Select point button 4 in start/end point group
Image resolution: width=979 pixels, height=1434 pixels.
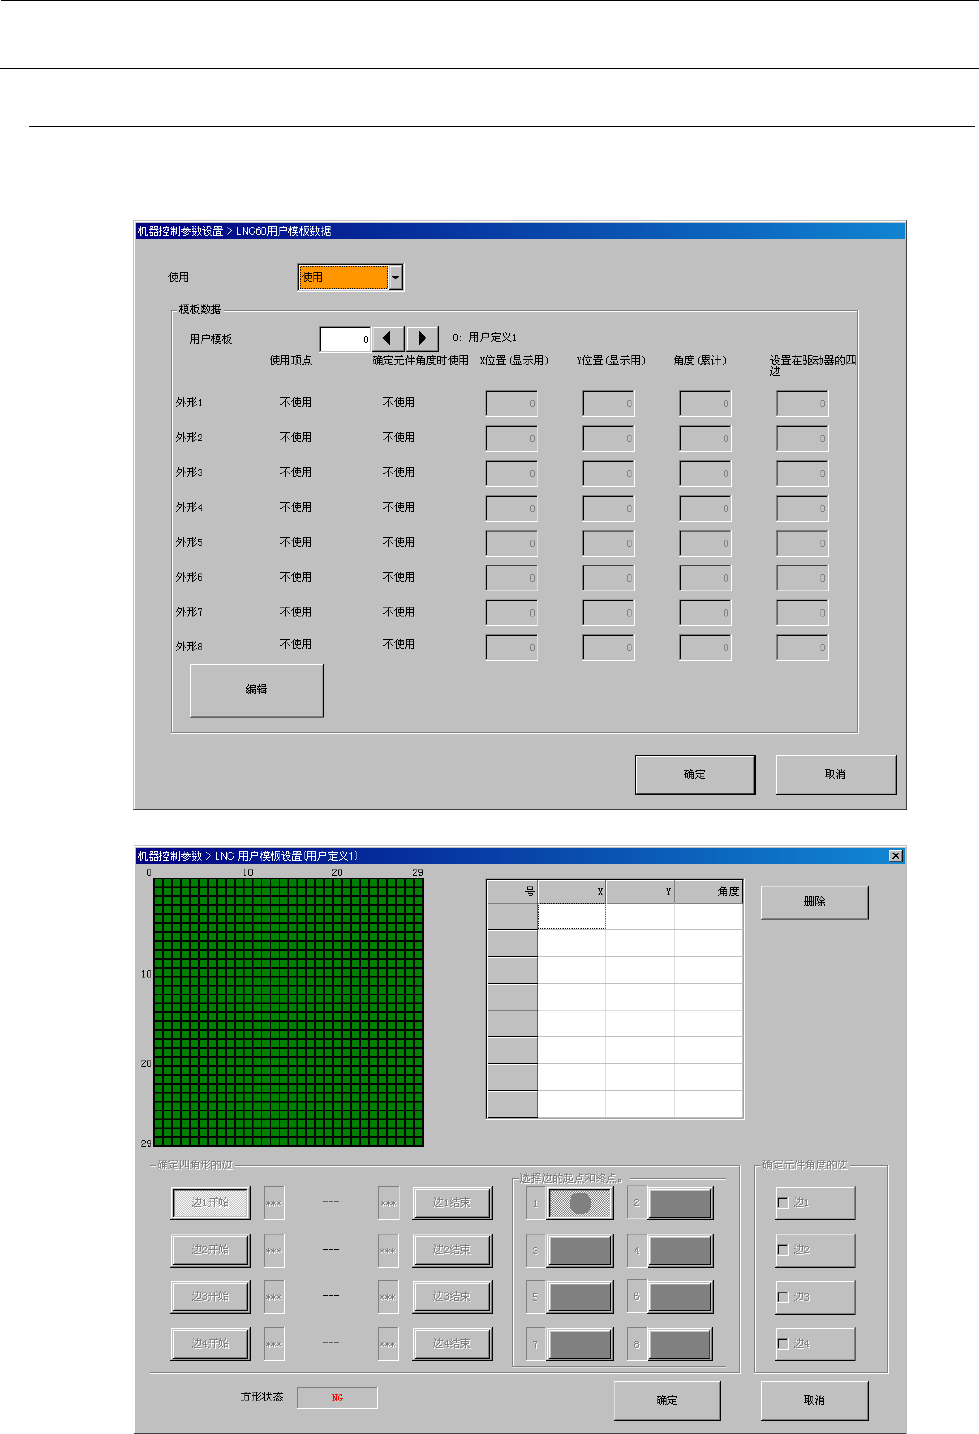(680, 1250)
